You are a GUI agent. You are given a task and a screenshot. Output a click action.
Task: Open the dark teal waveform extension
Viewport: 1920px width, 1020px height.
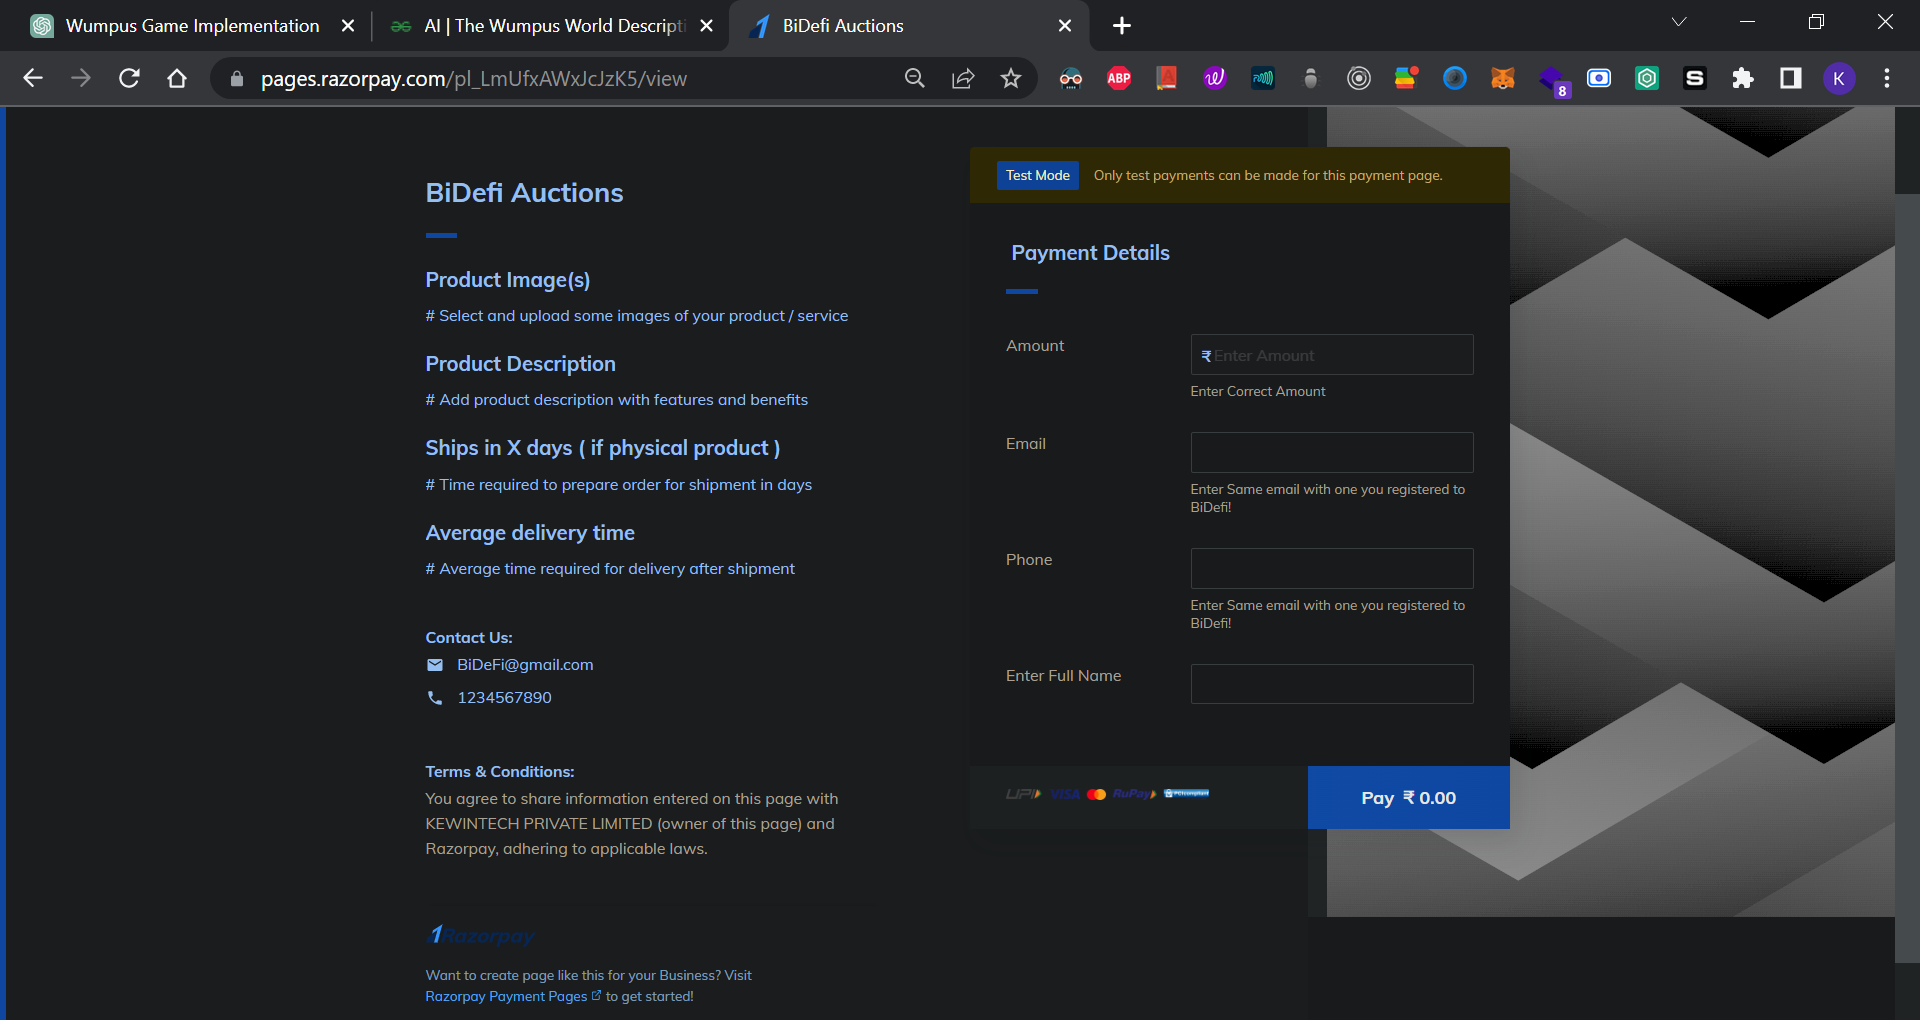(1263, 78)
